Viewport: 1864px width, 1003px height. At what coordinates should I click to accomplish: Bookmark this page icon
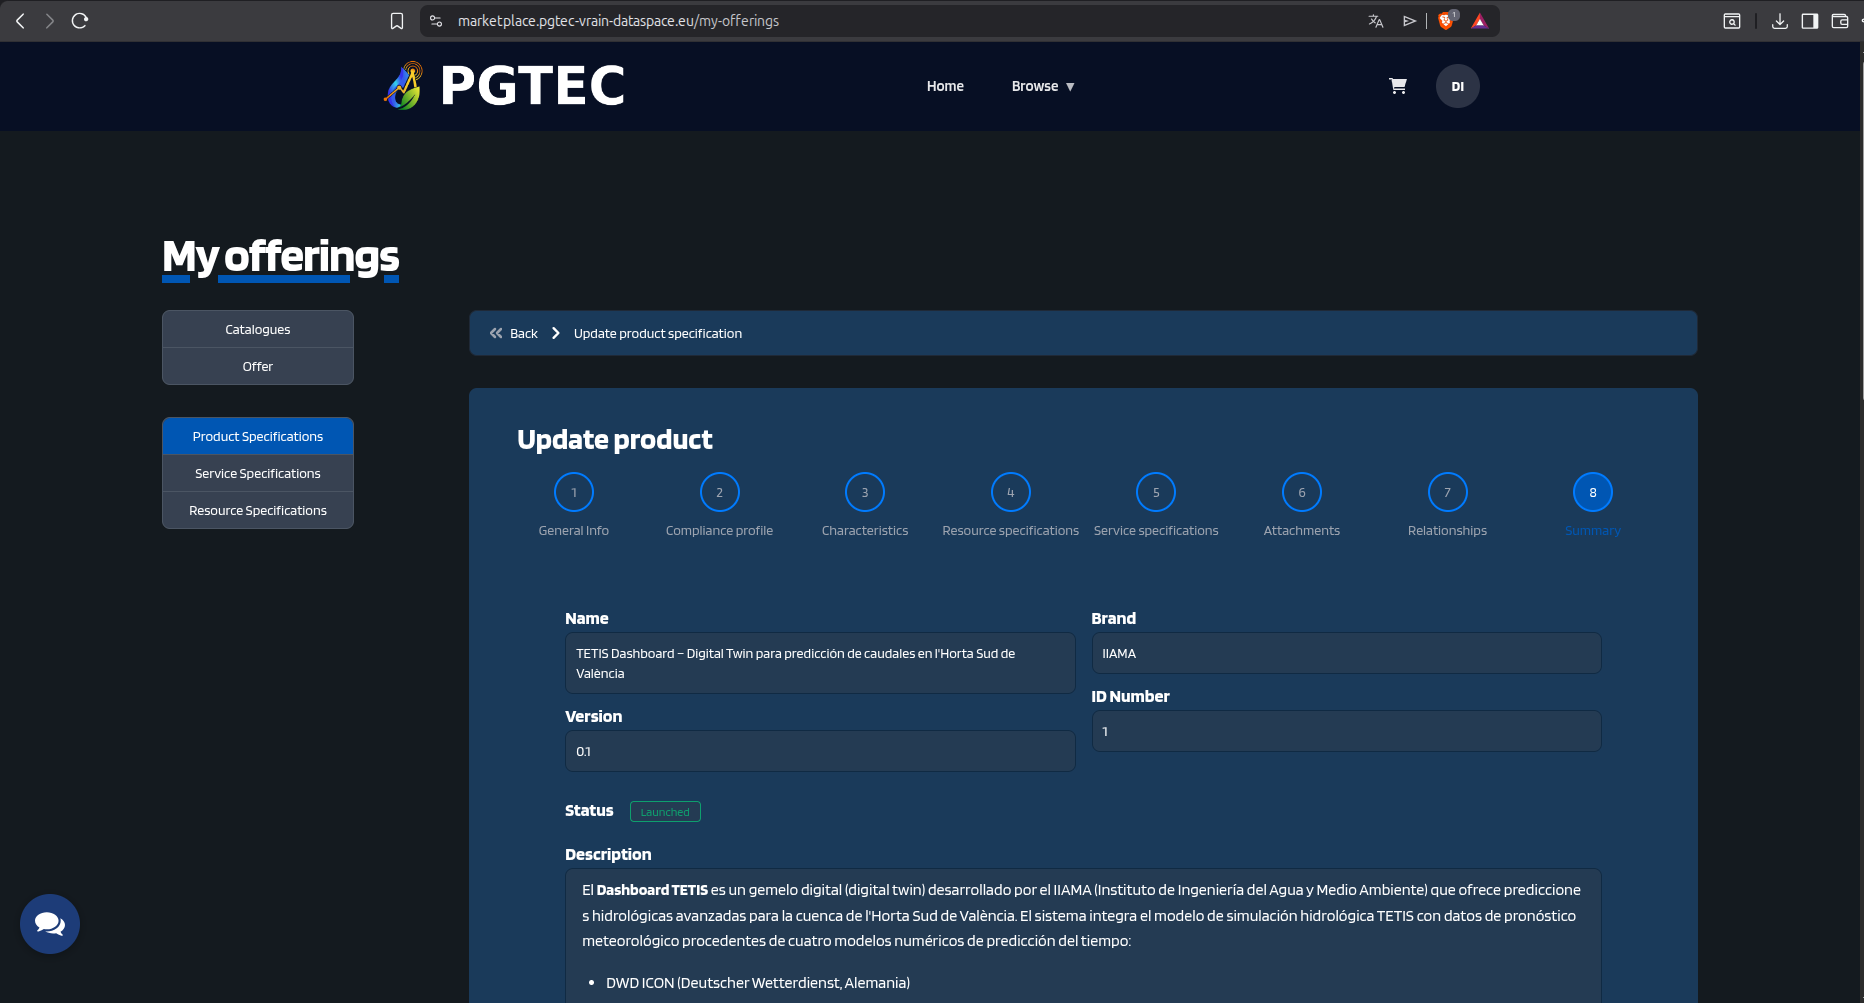tap(397, 21)
